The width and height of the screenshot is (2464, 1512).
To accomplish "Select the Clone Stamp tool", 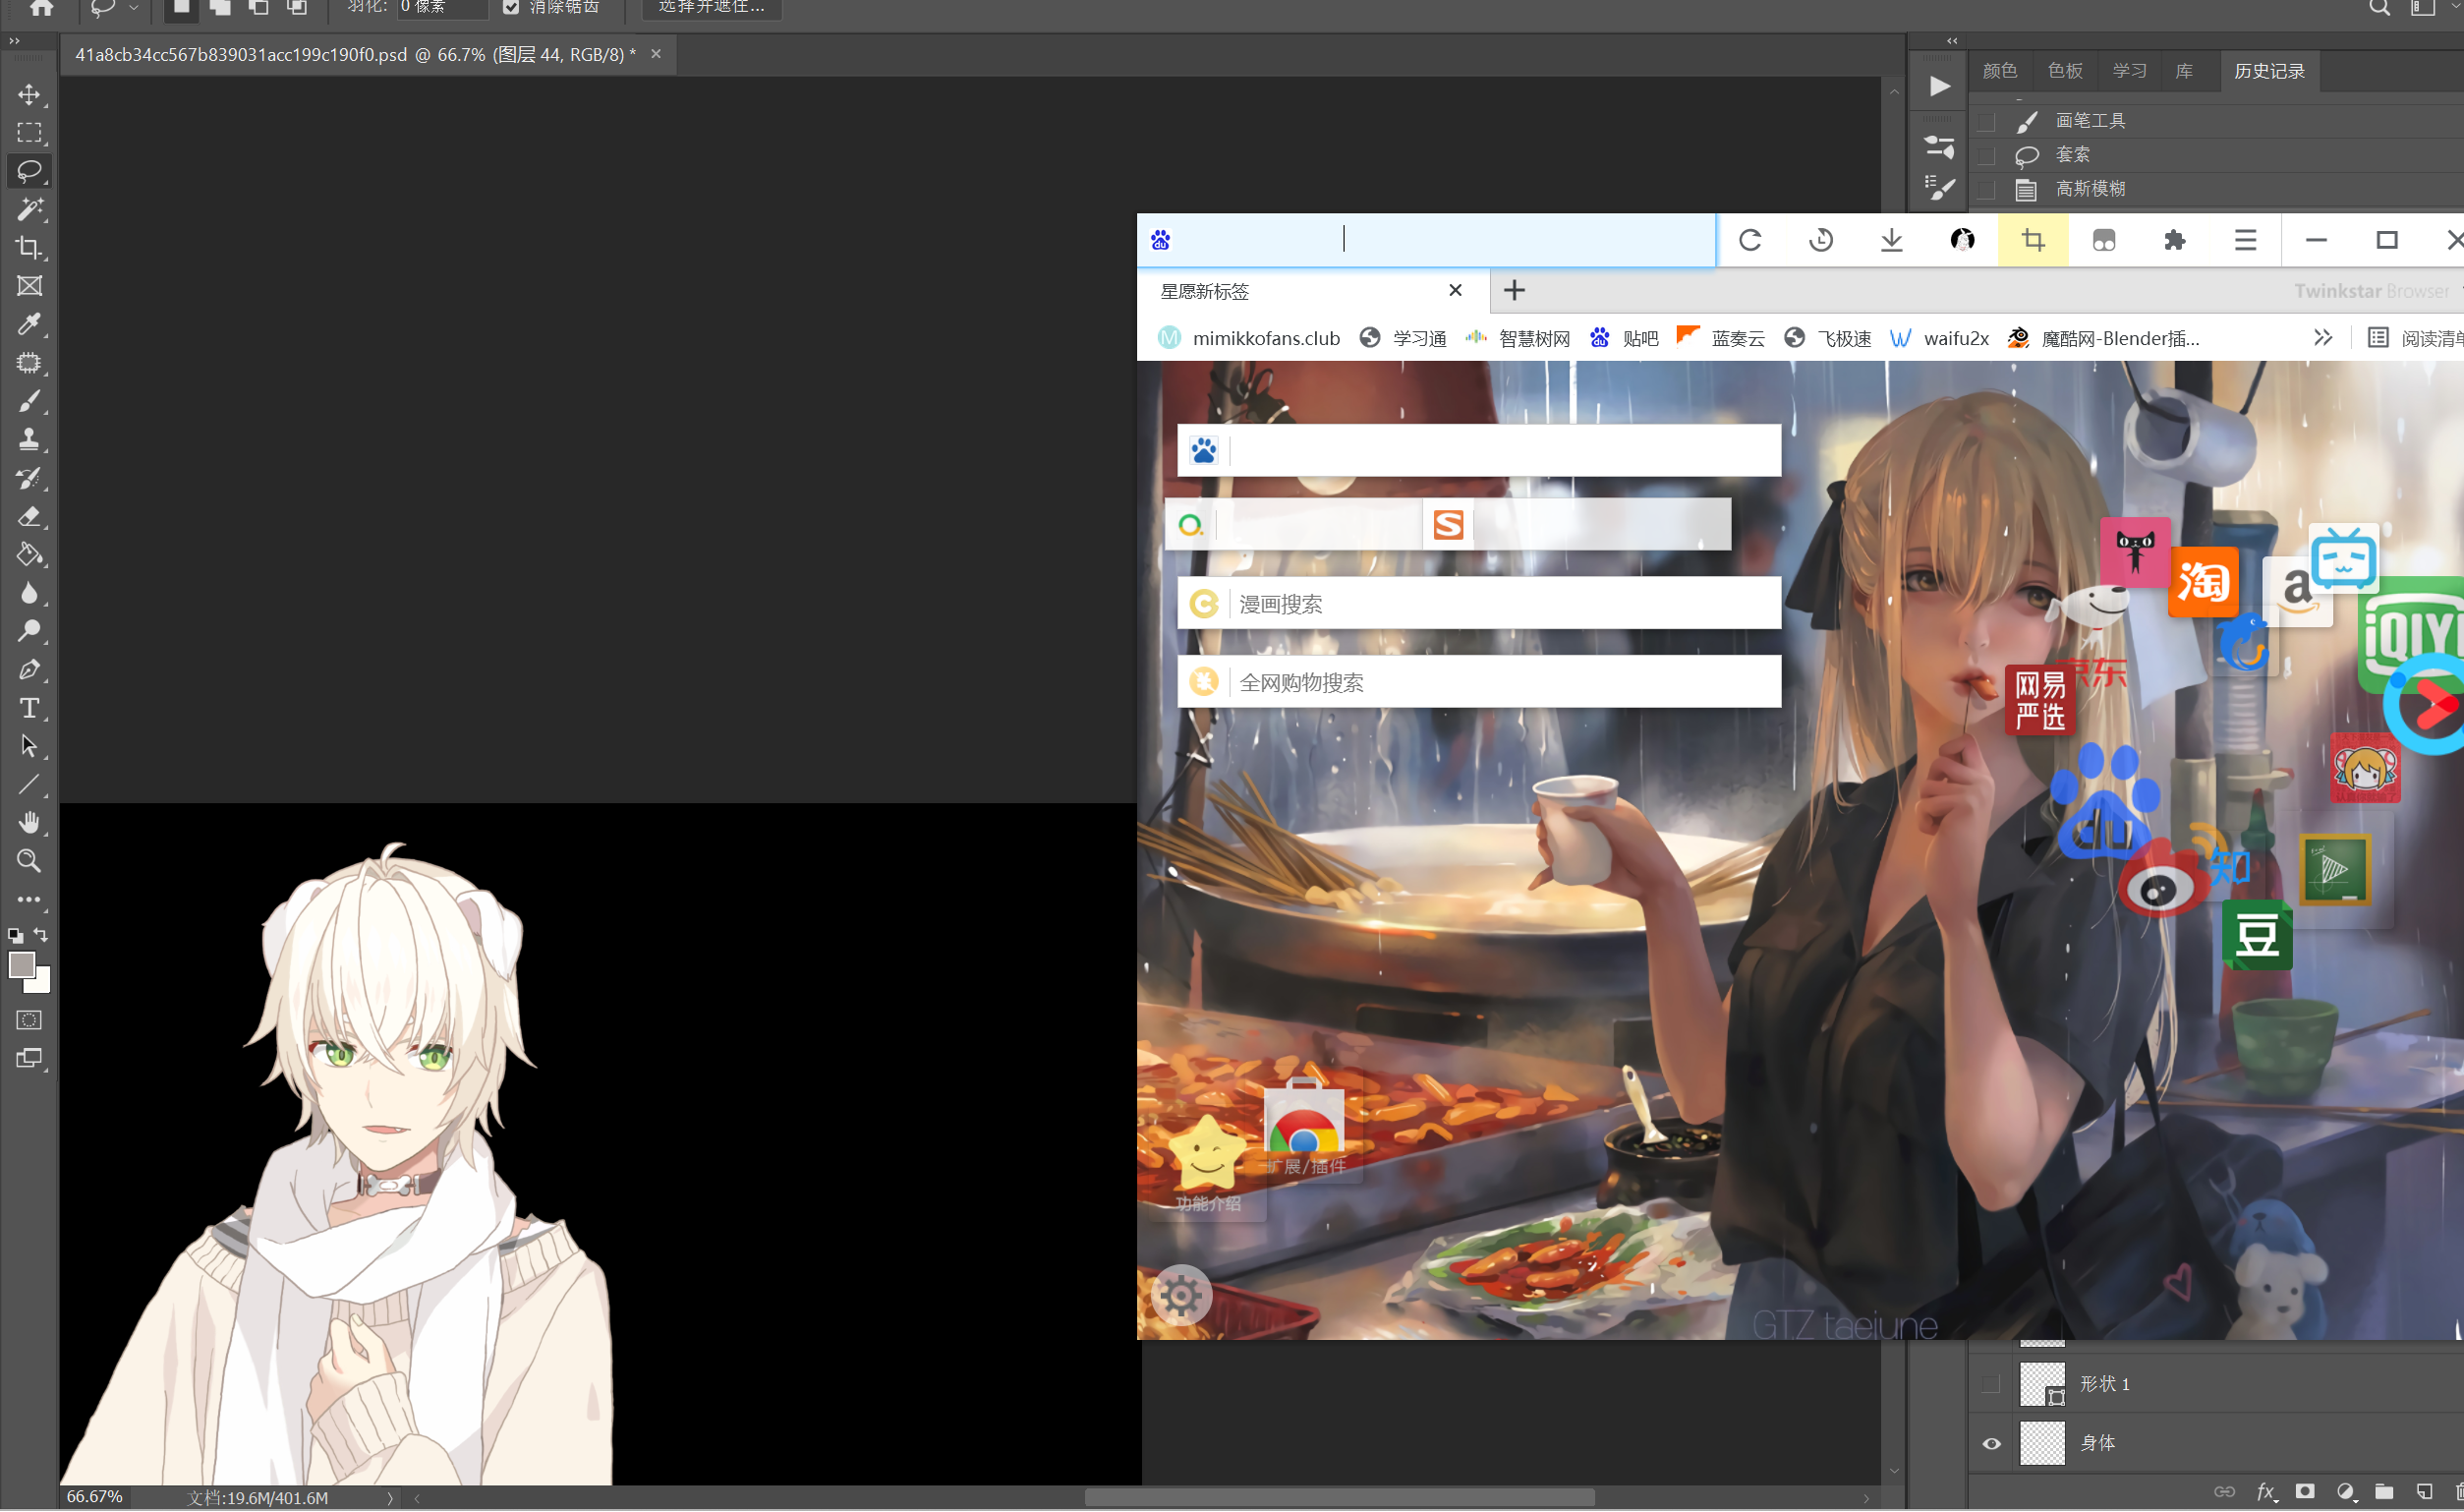I will point(29,439).
